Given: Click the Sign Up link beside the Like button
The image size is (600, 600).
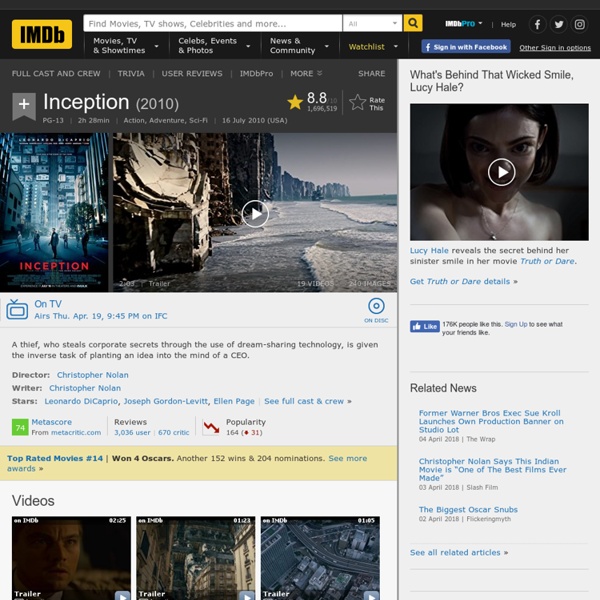Looking at the screenshot, I should pos(516,324).
